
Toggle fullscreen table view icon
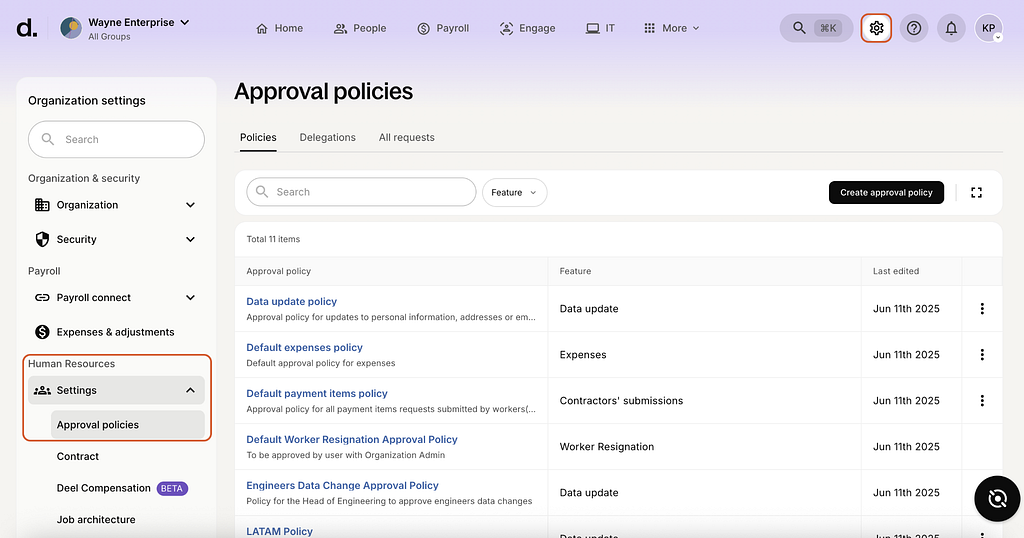(976, 193)
